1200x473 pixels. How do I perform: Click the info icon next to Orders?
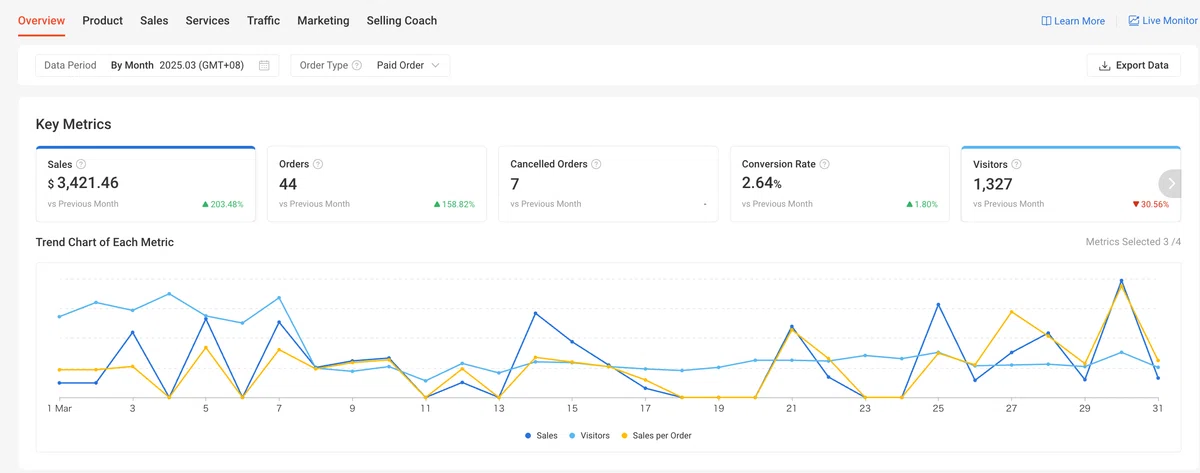pos(317,164)
